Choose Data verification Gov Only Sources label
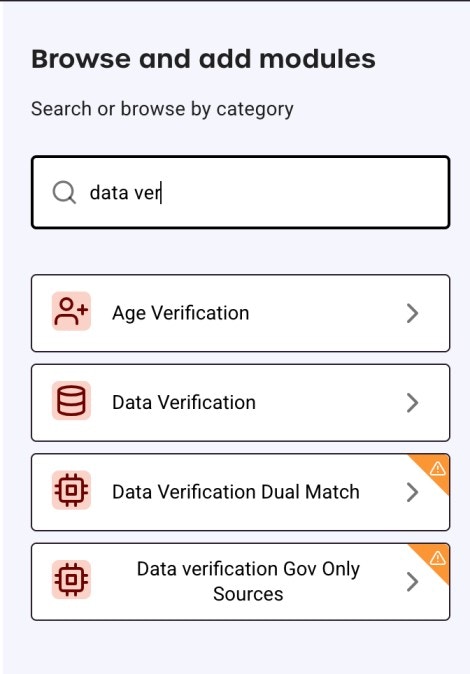The width and height of the screenshot is (470, 674). click(x=248, y=581)
